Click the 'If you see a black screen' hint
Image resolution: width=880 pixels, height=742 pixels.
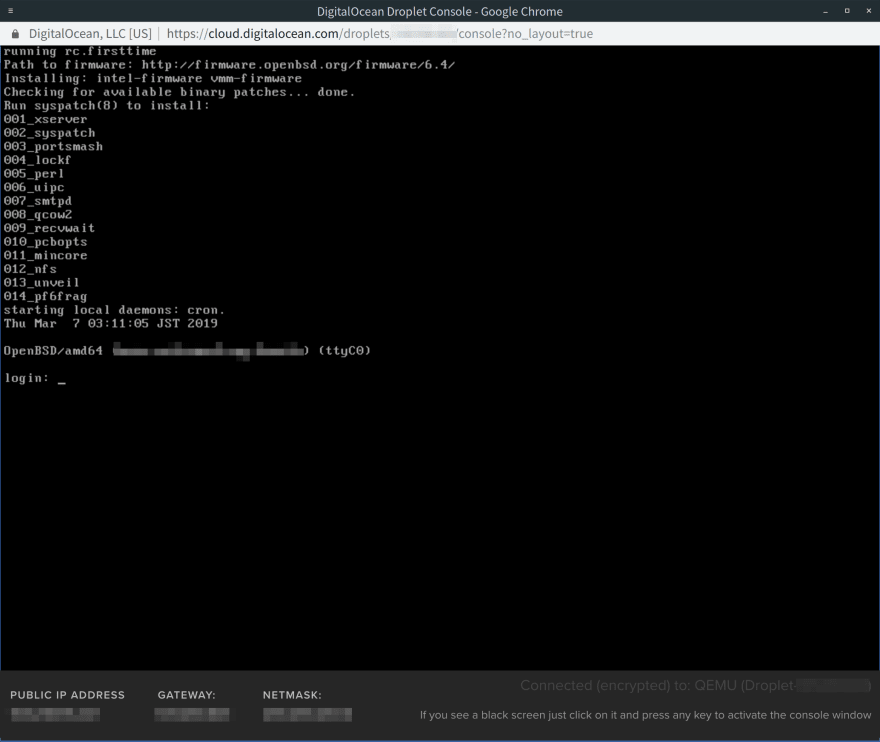pyautogui.click(x=645, y=715)
